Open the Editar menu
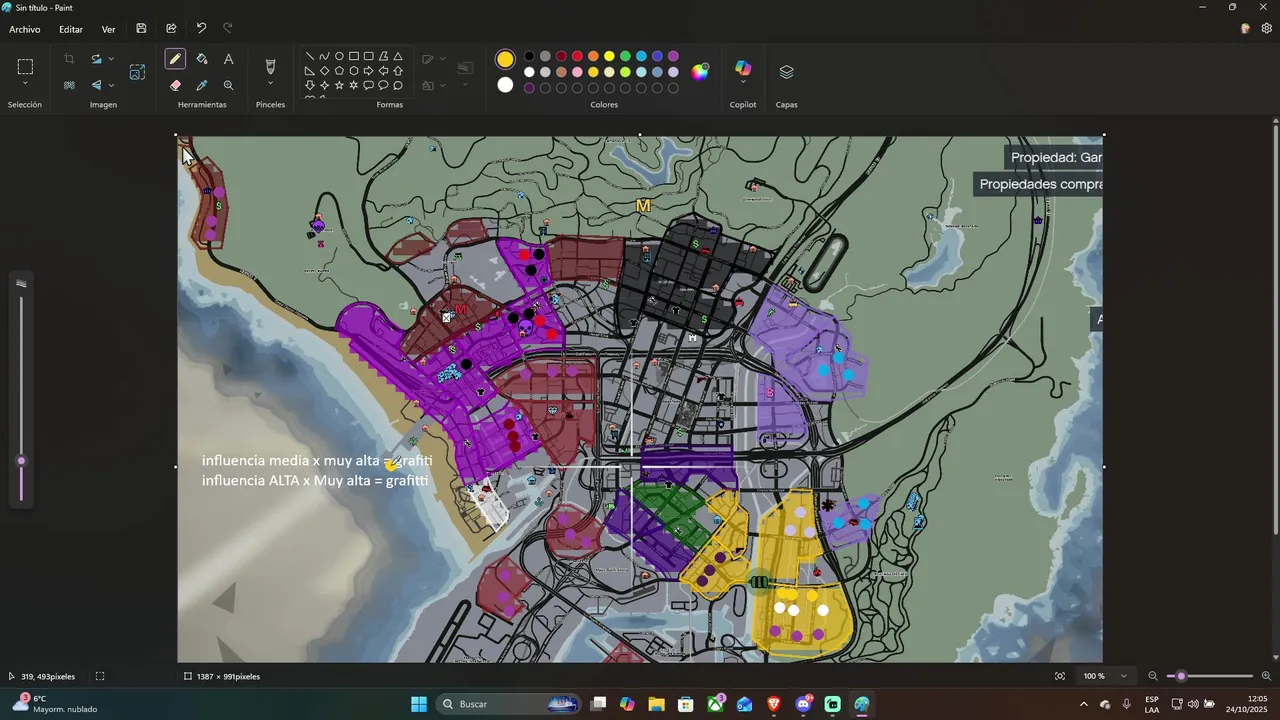 pos(71,29)
